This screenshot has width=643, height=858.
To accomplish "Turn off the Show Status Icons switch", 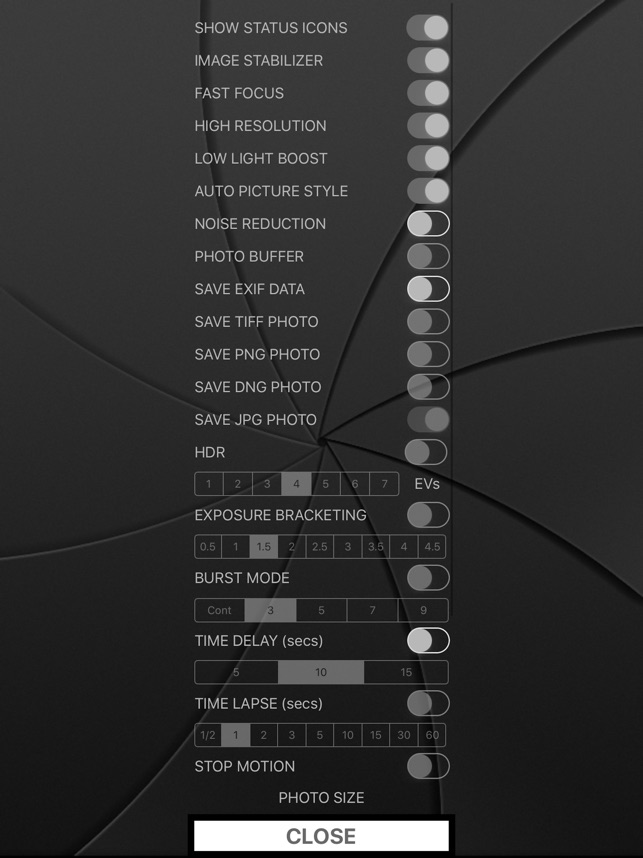I will click(428, 28).
